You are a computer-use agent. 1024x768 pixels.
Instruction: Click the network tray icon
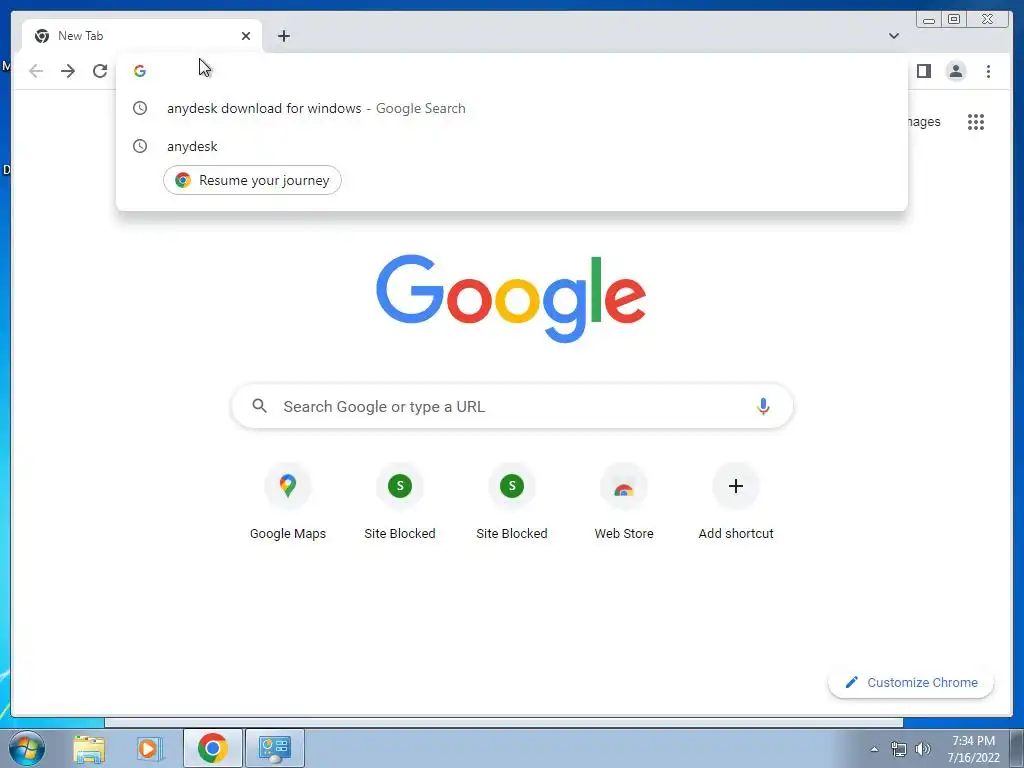point(899,749)
